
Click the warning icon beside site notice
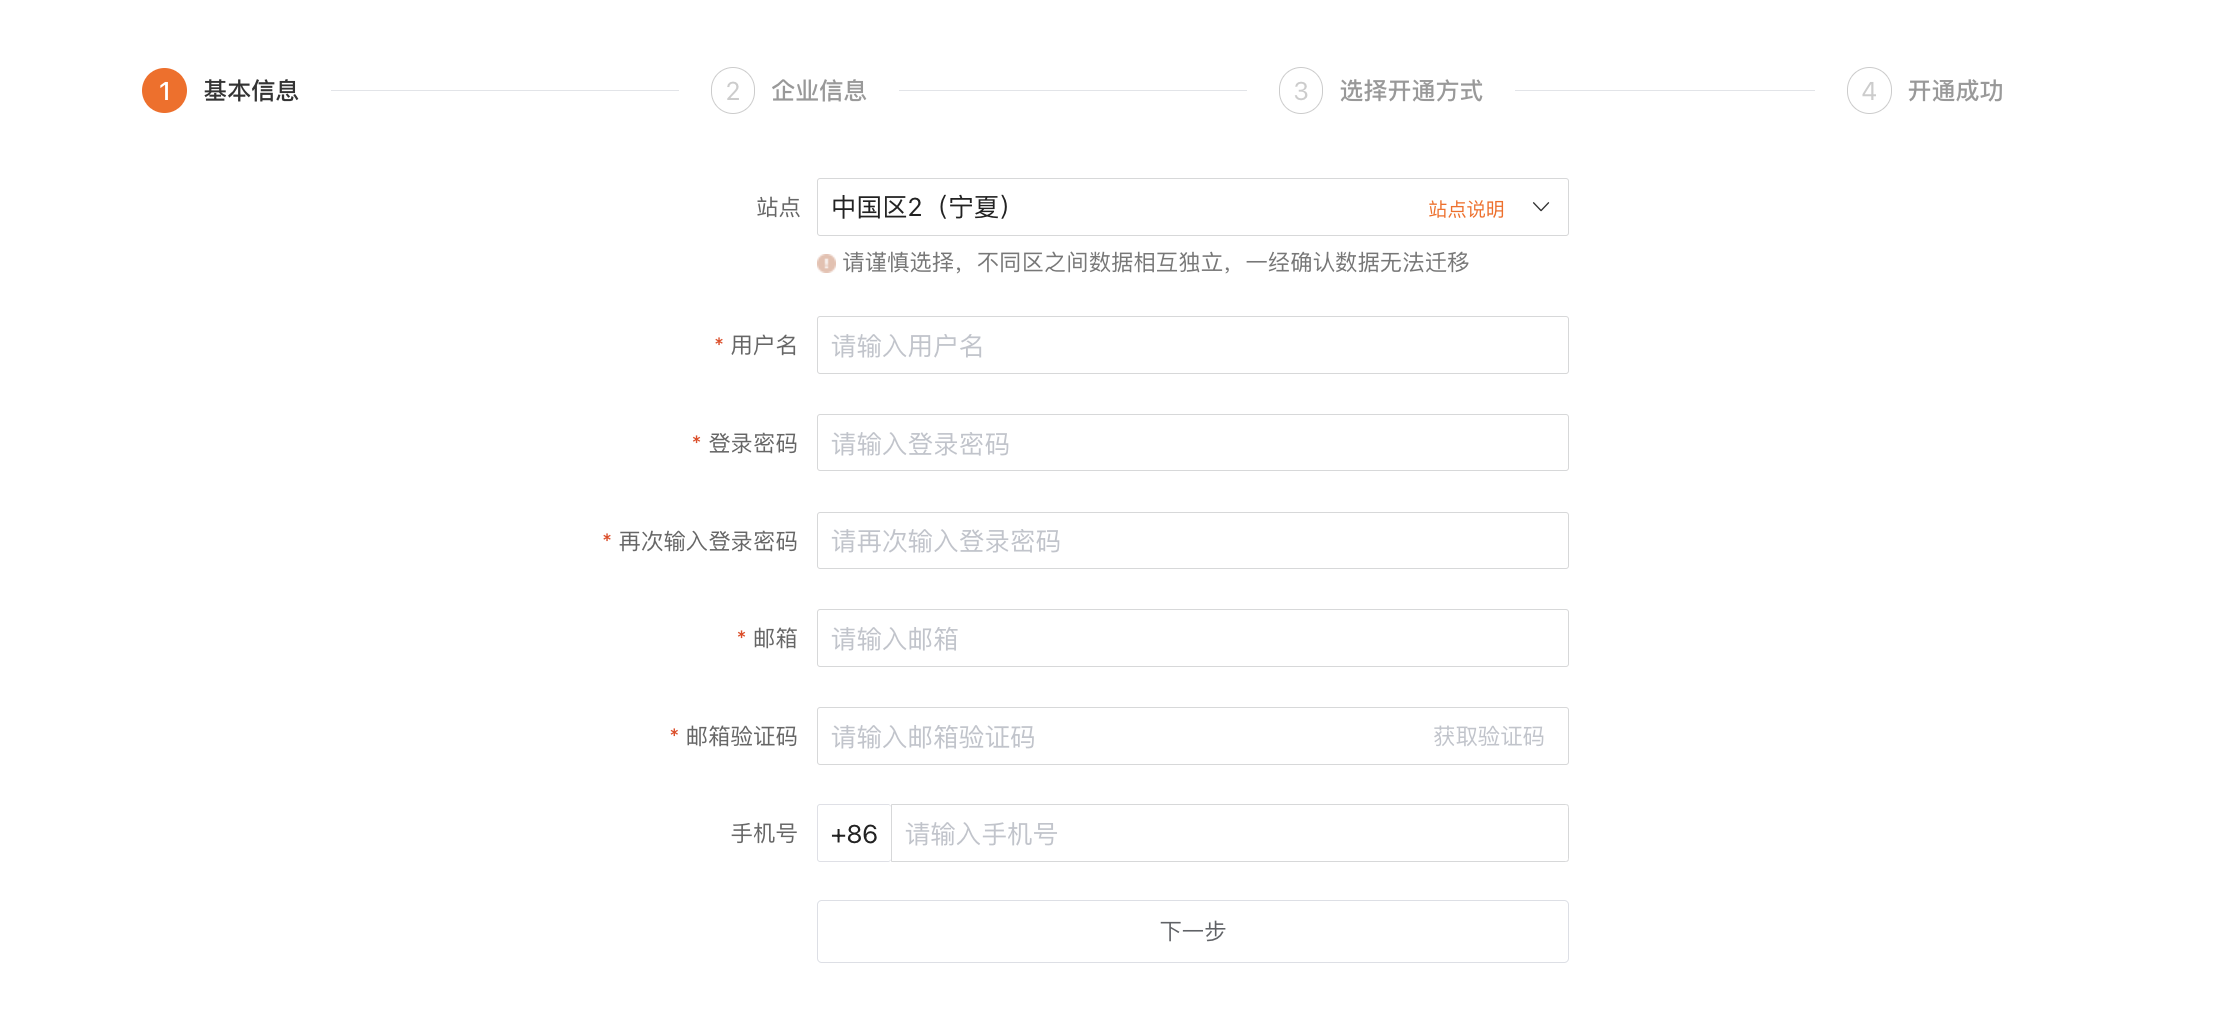point(826,263)
